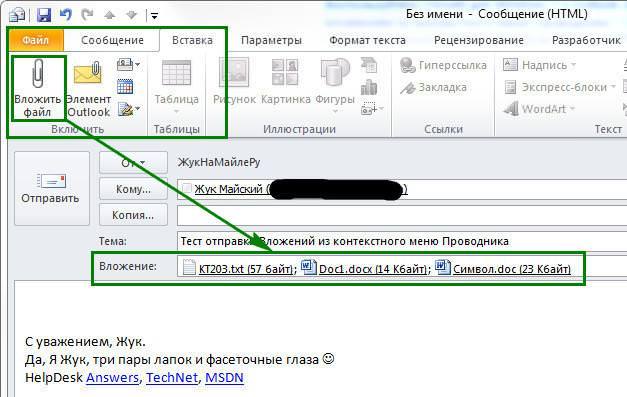Click sender name ЖукНаМайлеРу

219,162
